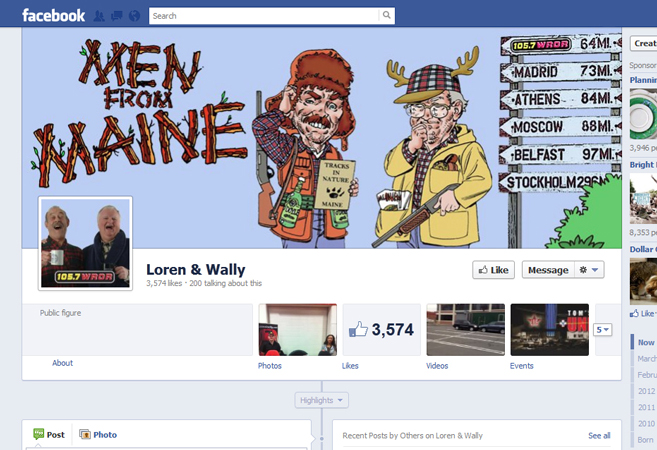Send a Message to the page
The width and height of the screenshot is (657, 450).
(x=548, y=270)
